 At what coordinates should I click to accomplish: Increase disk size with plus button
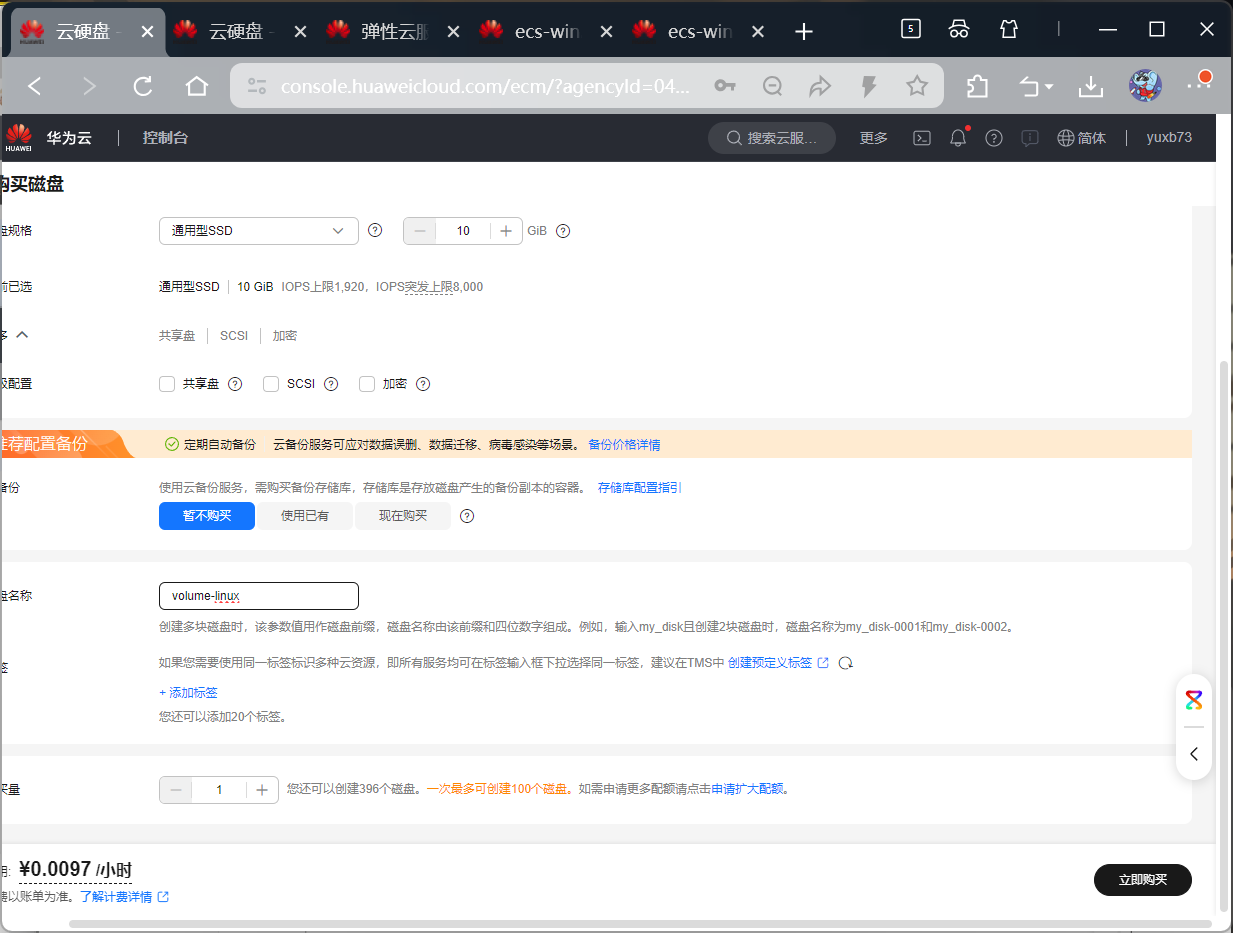pos(506,231)
